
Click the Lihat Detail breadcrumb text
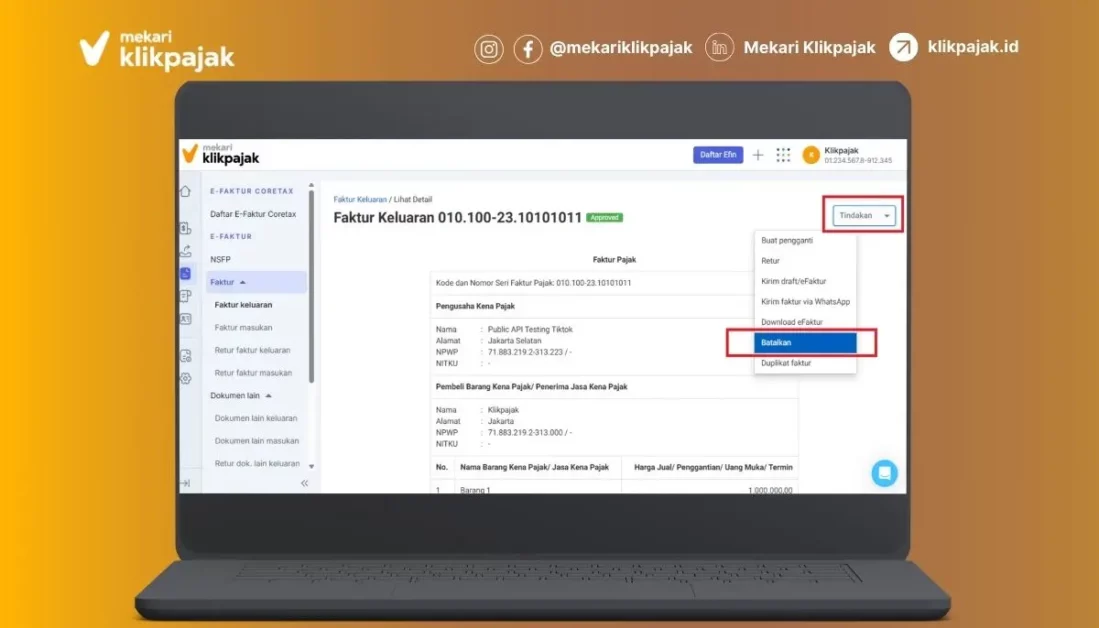413,200
